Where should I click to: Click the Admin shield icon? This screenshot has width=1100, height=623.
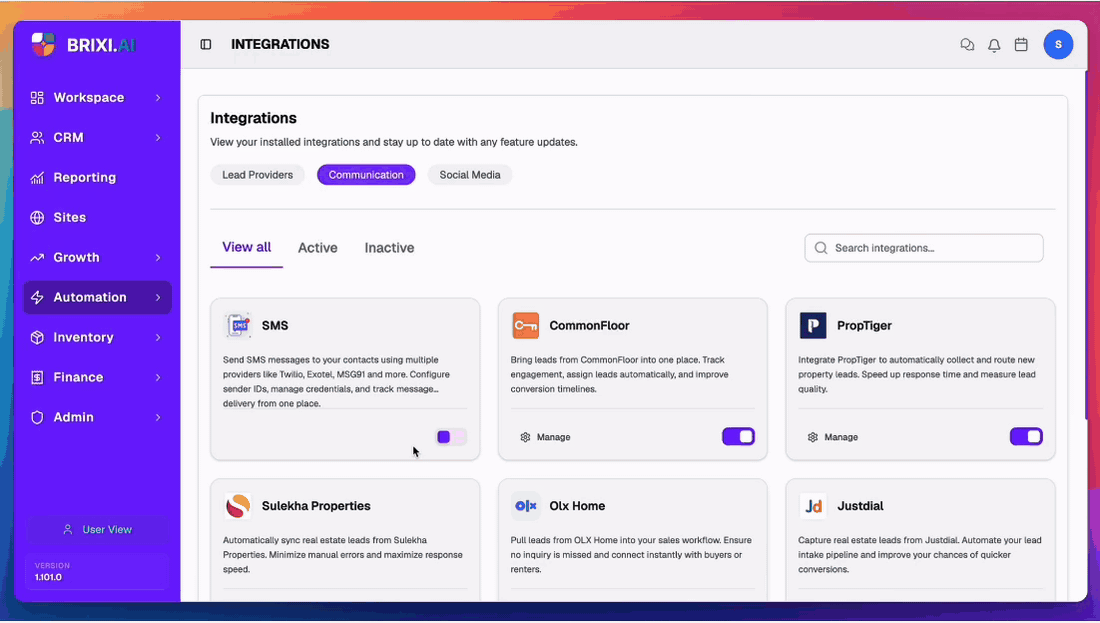[37, 417]
